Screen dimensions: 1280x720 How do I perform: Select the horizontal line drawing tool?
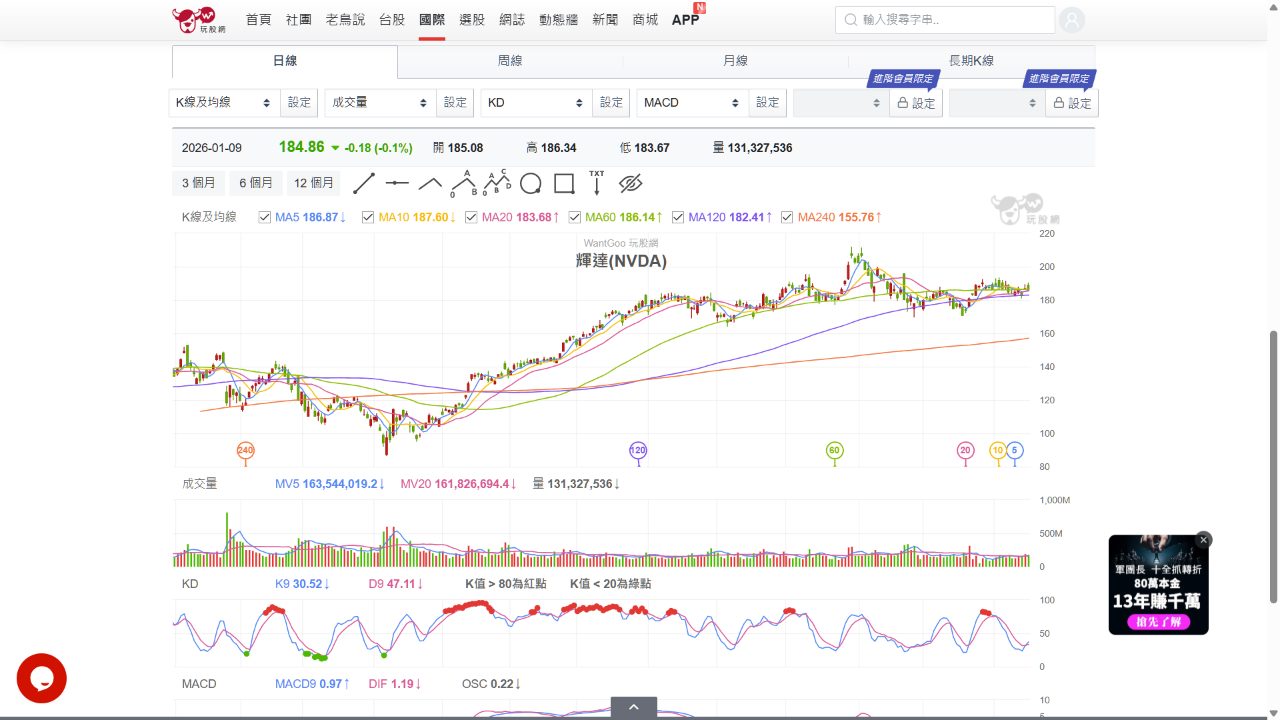tap(396, 183)
